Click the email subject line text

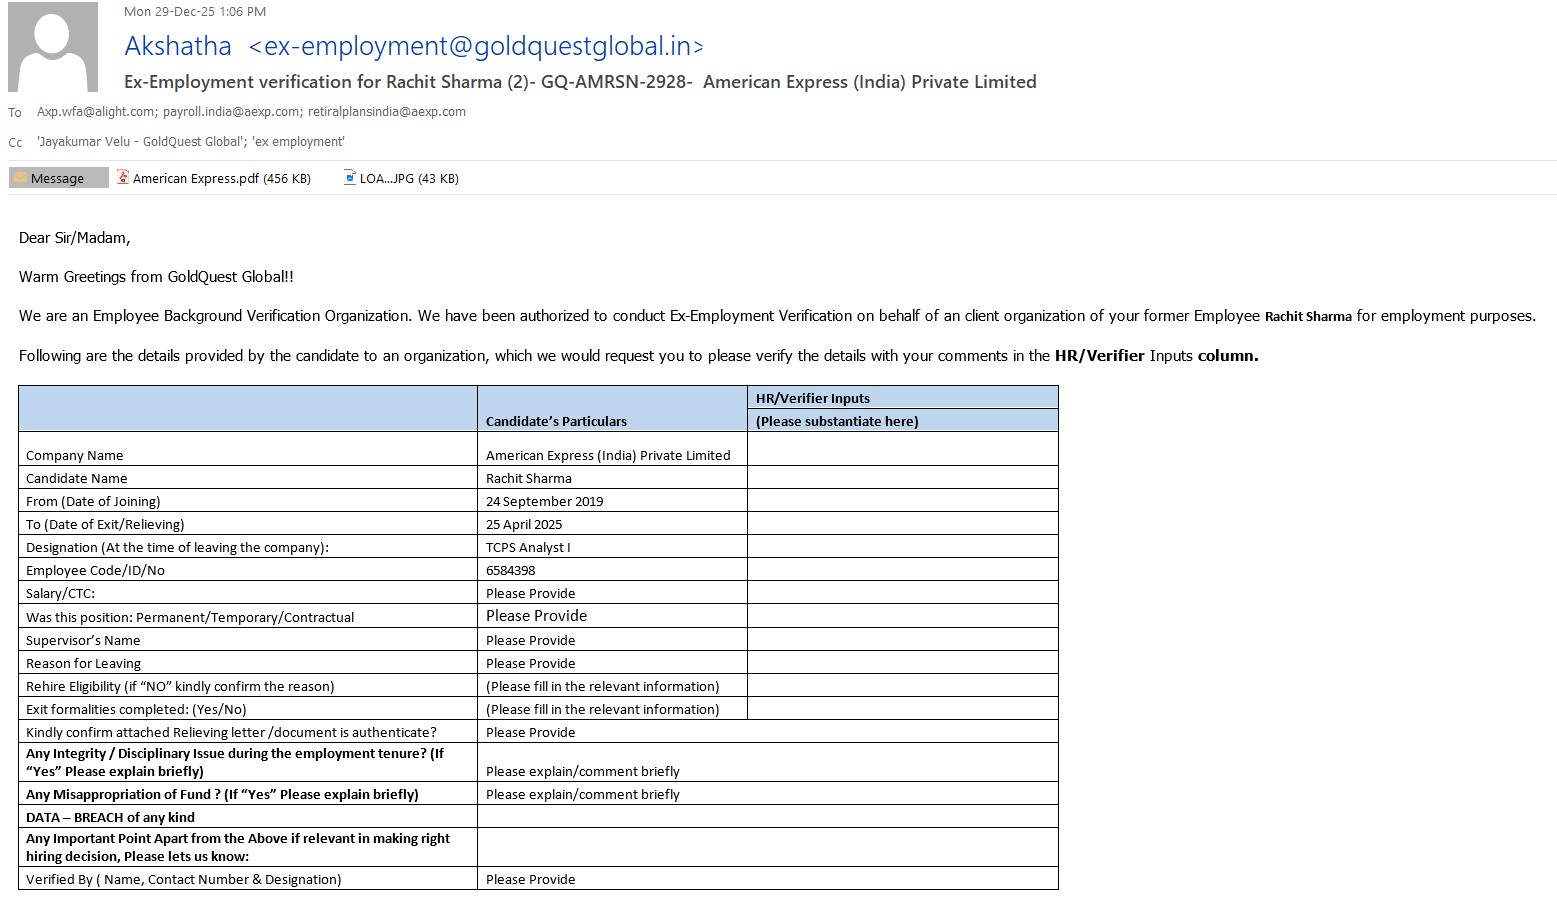580,82
